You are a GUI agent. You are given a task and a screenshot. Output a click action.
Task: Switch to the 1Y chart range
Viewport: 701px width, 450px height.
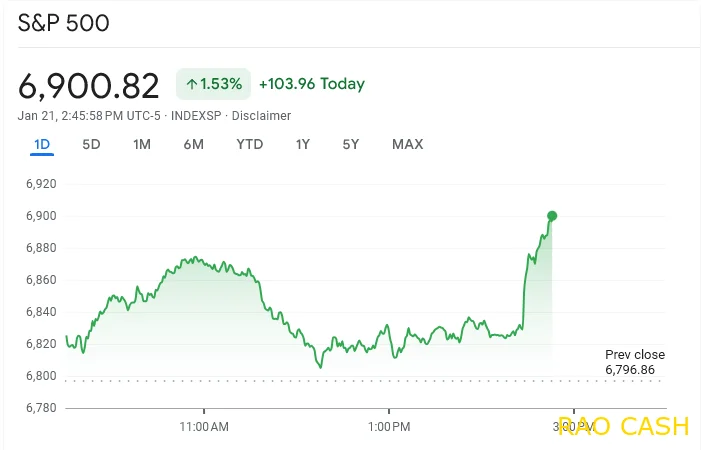[302, 144]
